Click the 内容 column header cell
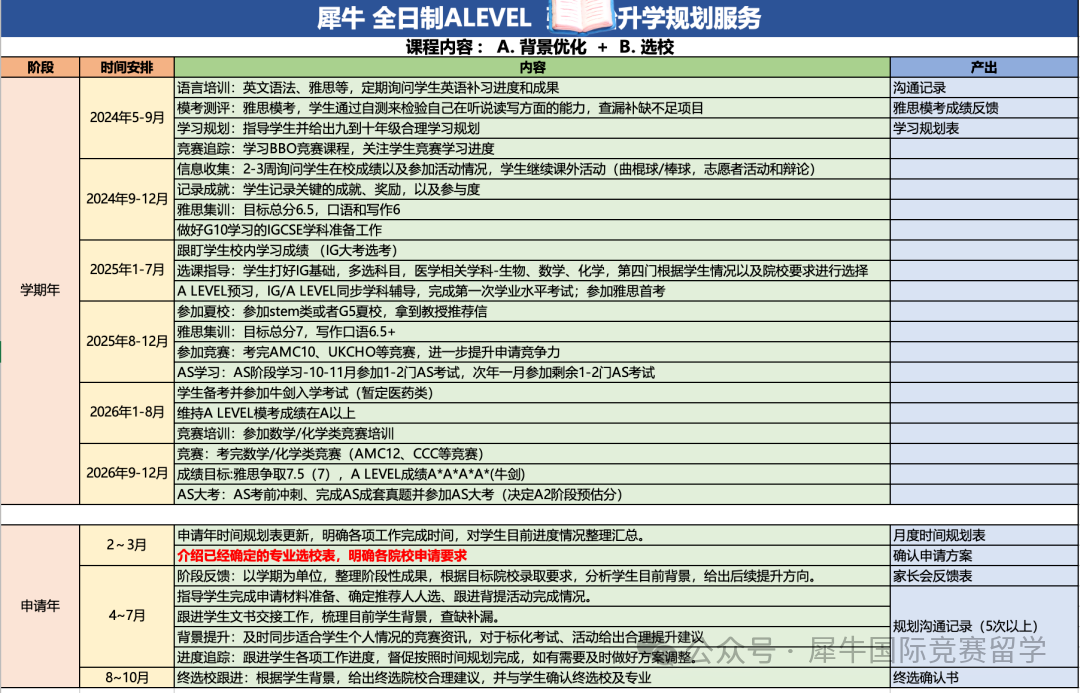Viewport: 1080px width, 693px height. 533,68
